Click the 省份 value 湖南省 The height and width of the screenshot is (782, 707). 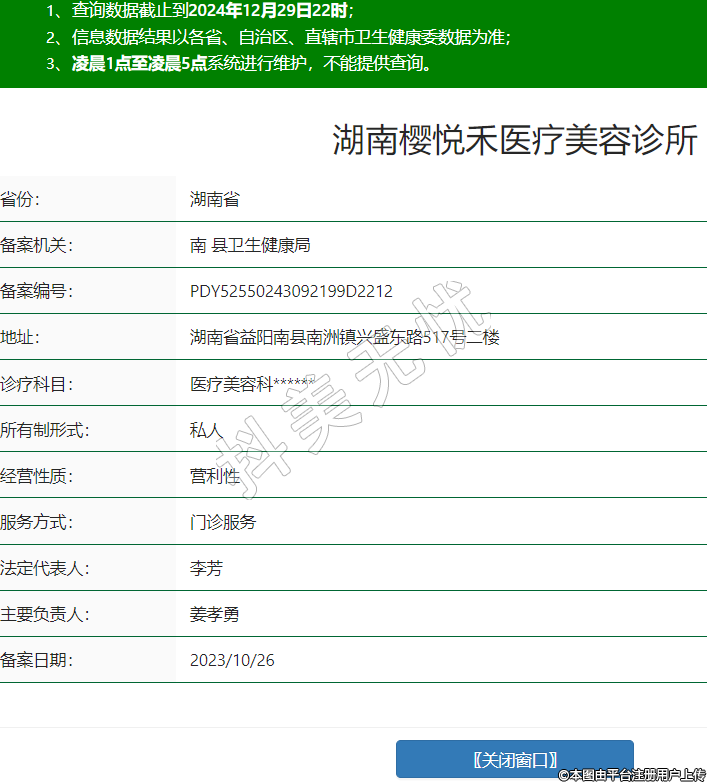pos(214,199)
